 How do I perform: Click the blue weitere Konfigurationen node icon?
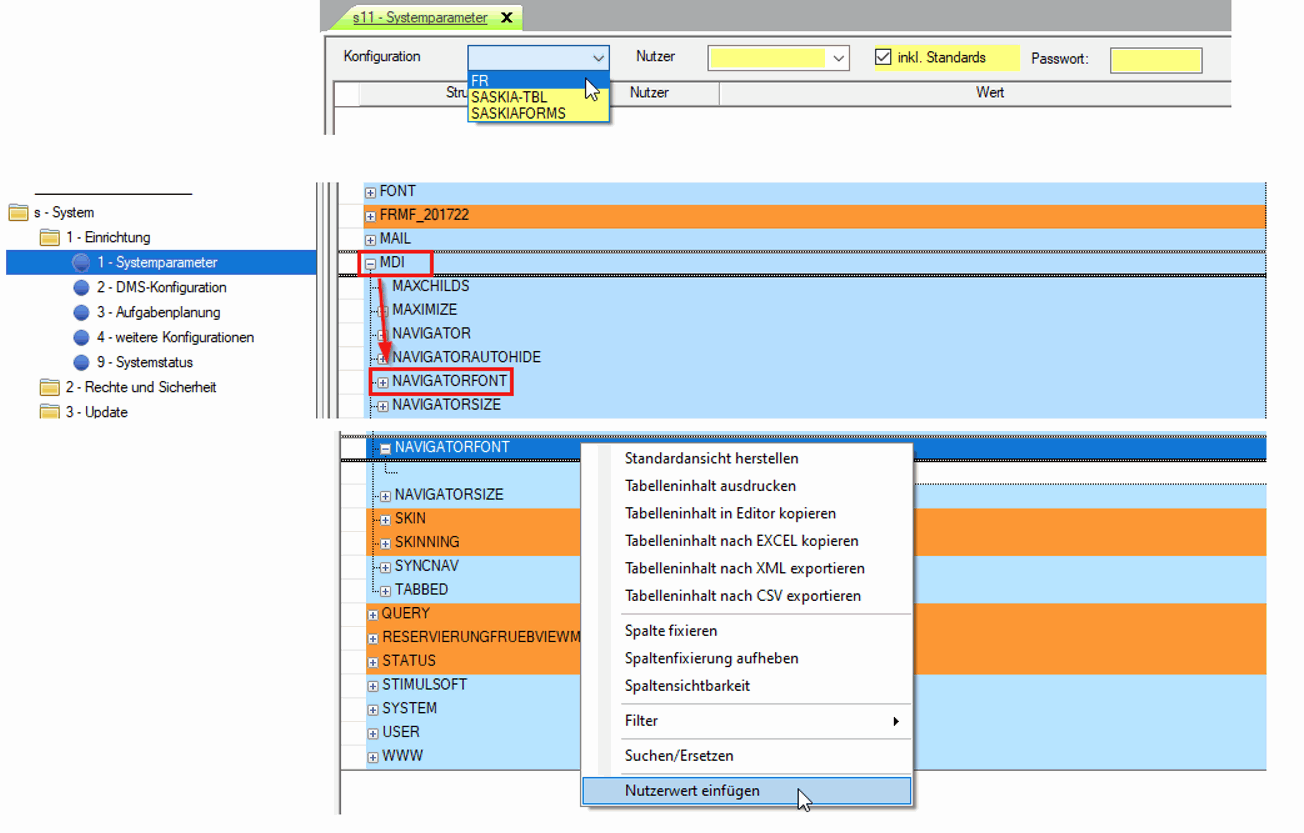(81, 338)
